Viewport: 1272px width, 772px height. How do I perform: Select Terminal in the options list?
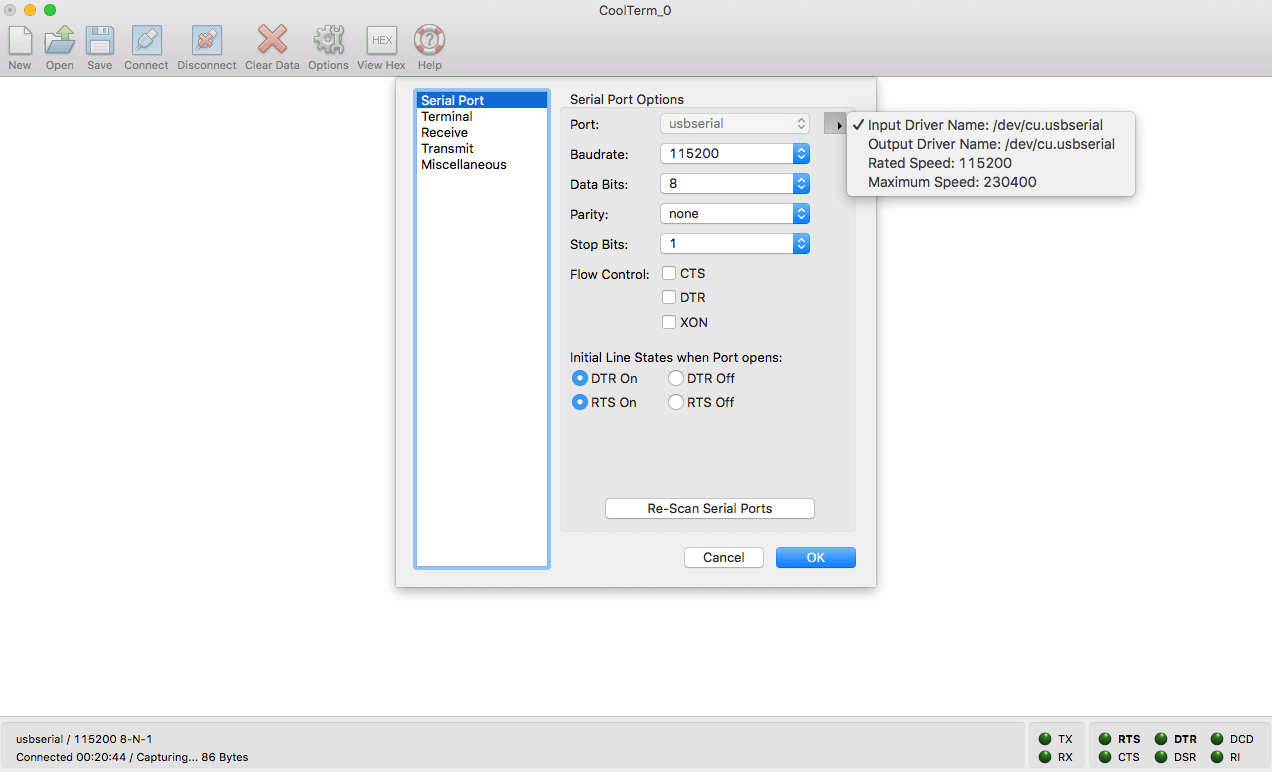coord(447,117)
